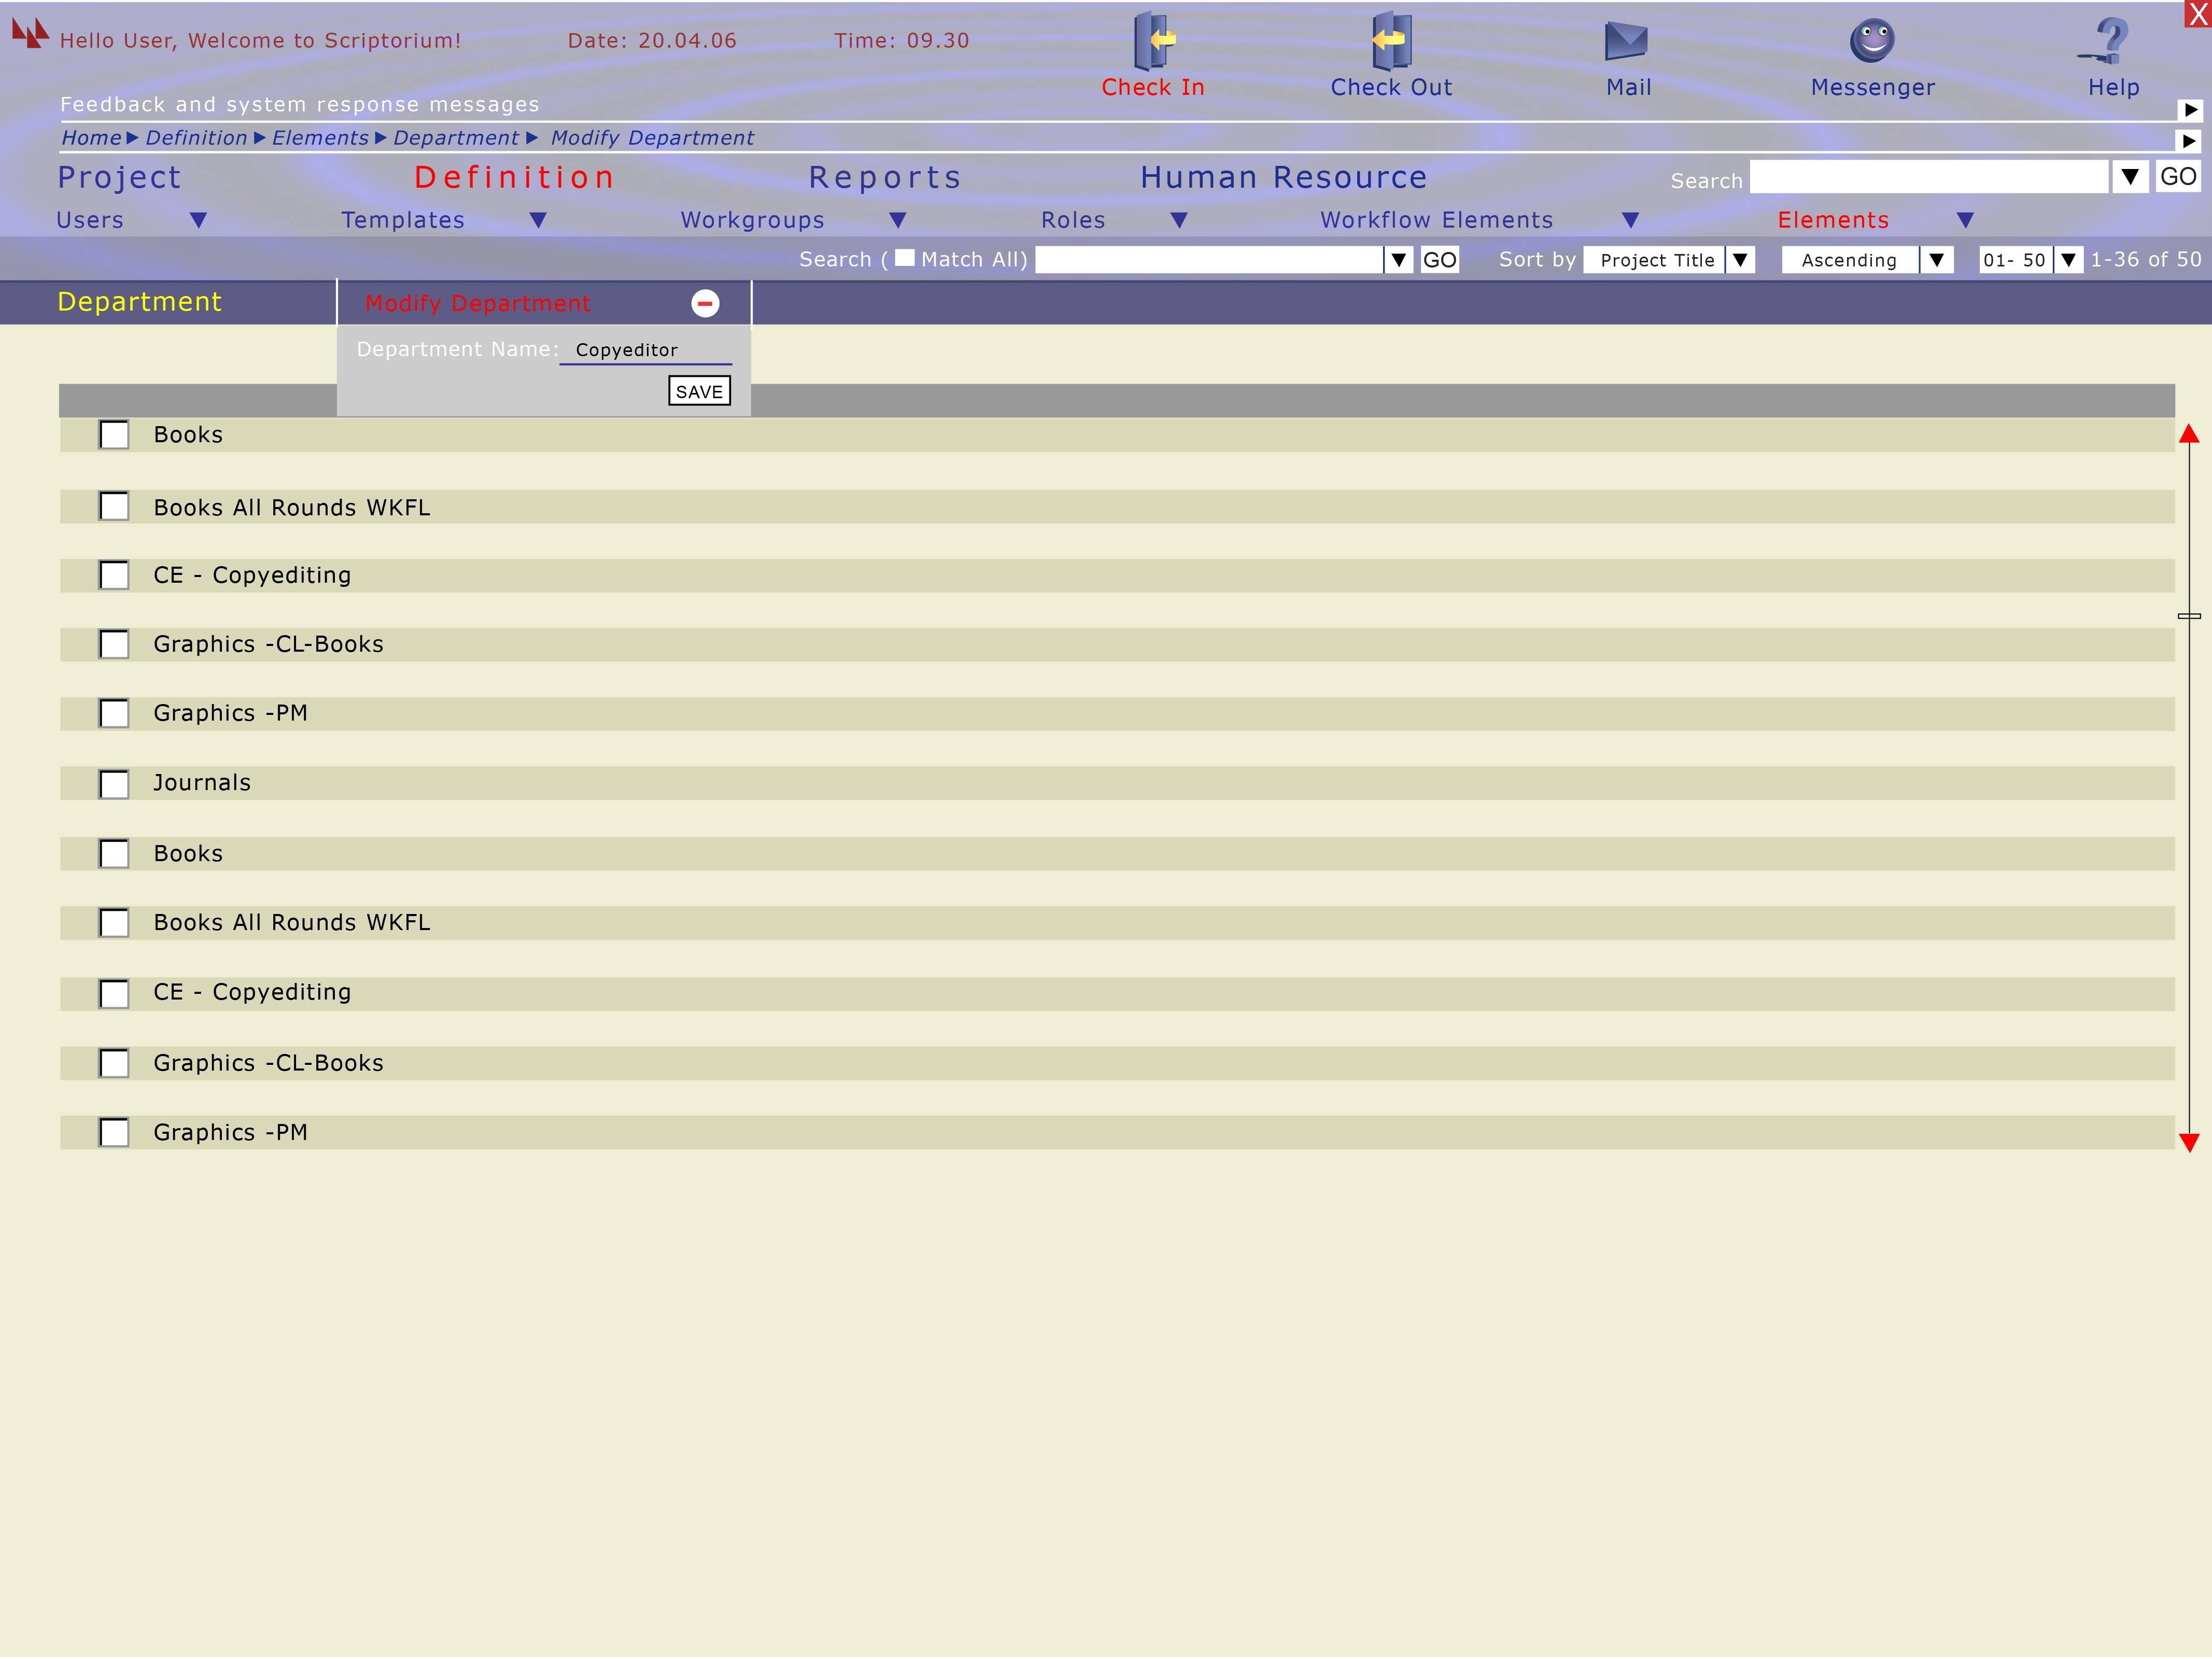Follow the Elements breadcrumb link
Viewport: 2212px width, 1659px height.
tap(320, 138)
